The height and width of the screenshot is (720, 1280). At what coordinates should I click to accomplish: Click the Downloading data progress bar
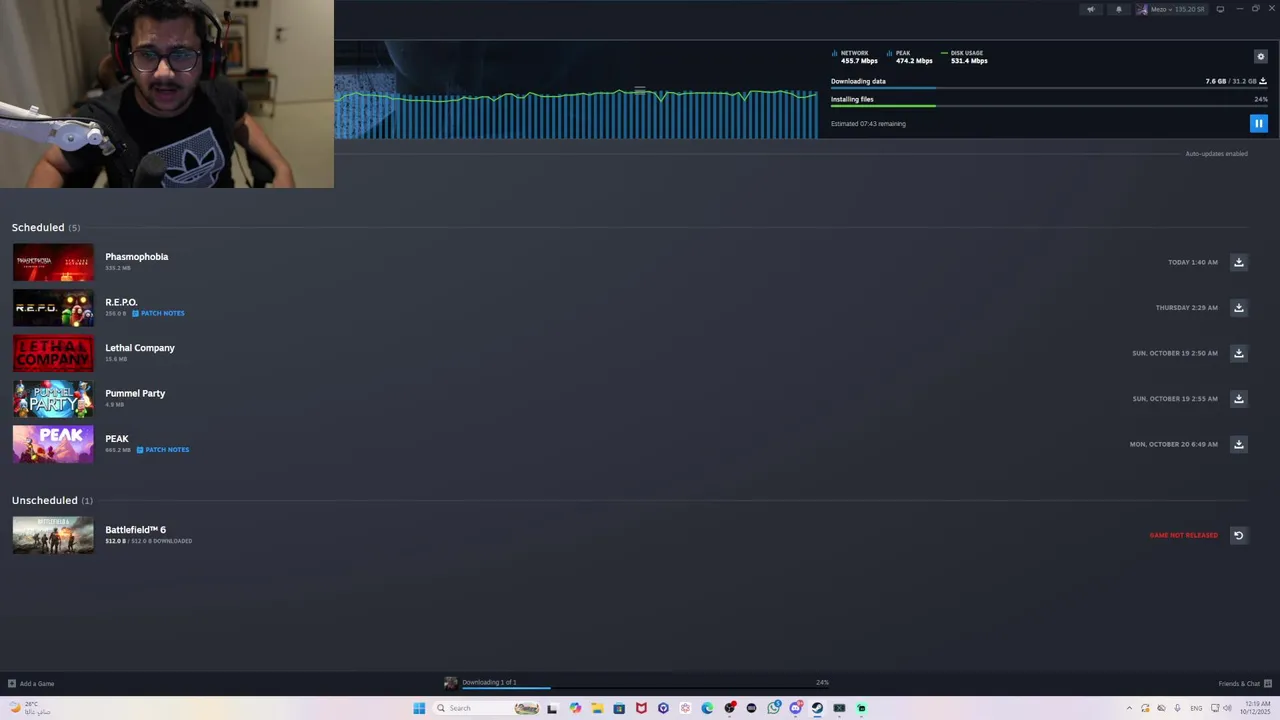pyautogui.click(x=1049, y=88)
